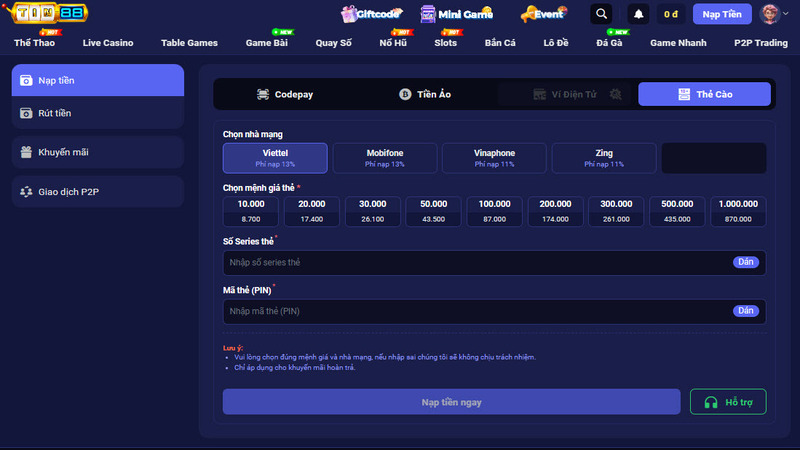This screenshot has height=450, width=800.
Task: Open the Mini Game icon
Action: 428,14
